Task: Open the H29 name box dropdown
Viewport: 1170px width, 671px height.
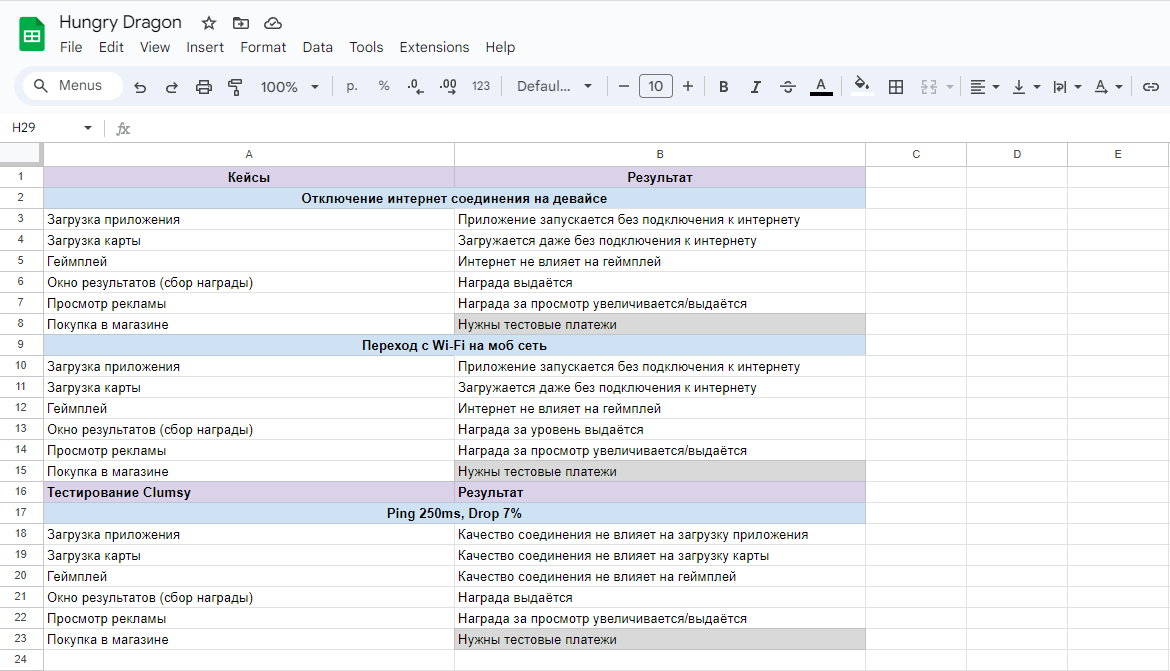Action: tap(88, 129)
